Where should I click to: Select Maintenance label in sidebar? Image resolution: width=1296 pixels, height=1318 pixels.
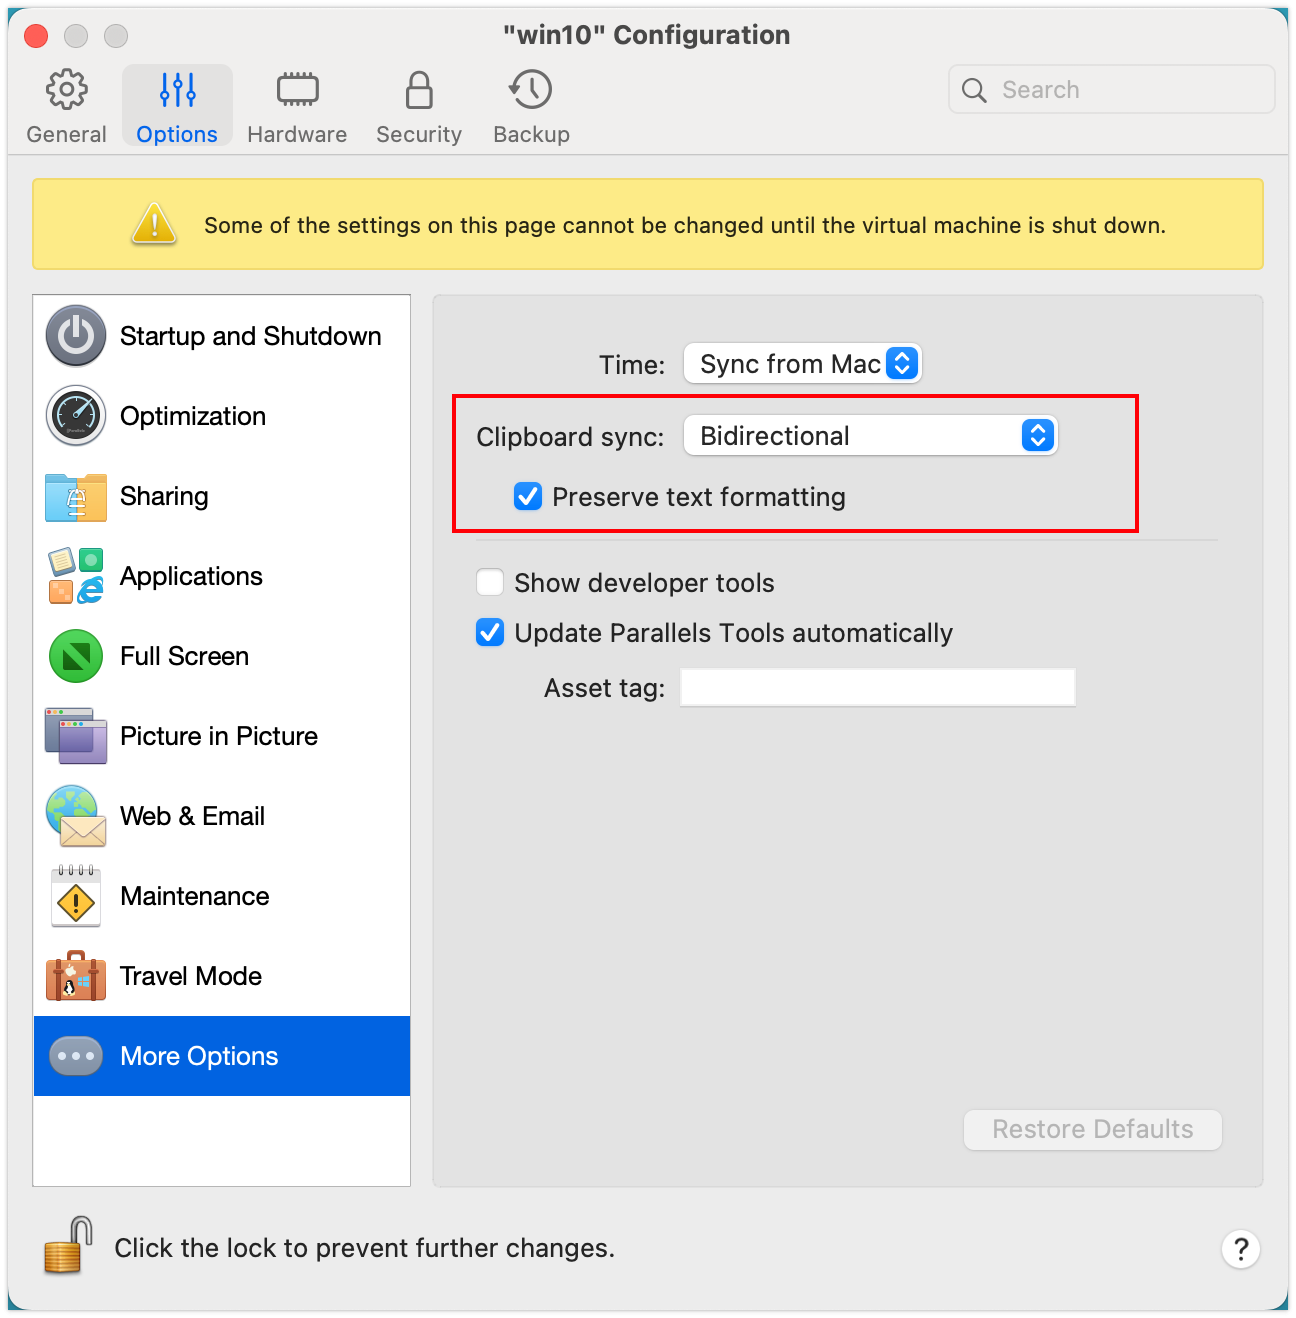pyautogui.click(x=195, y=896)
